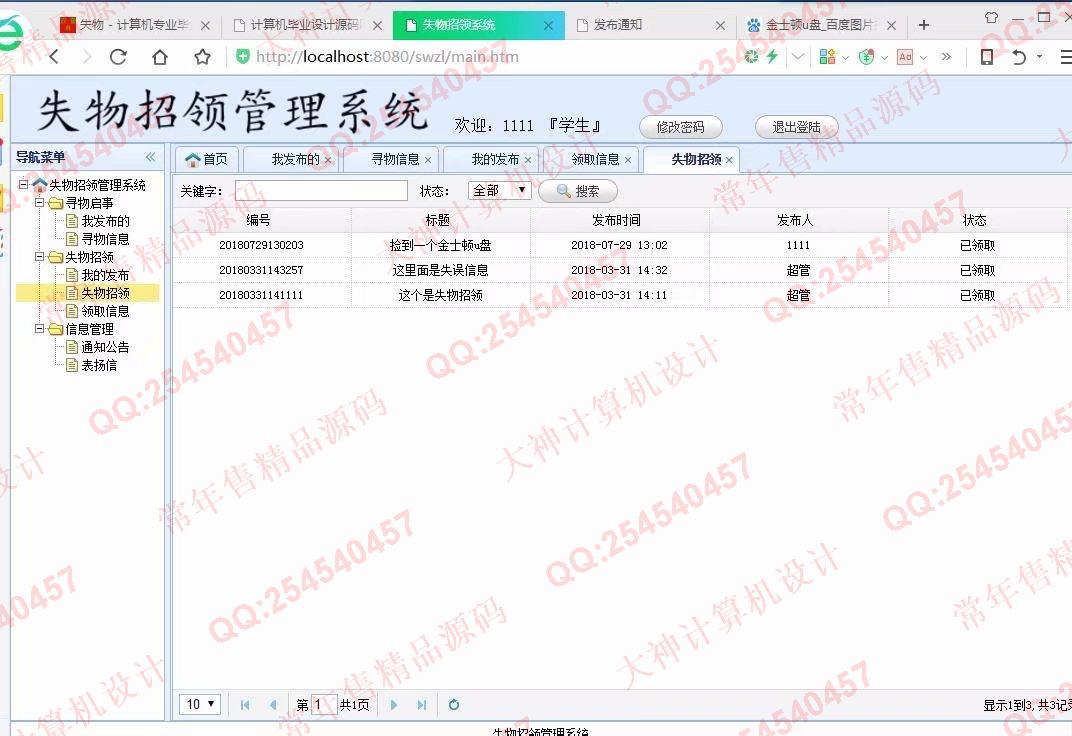
Task: Open the browser home page
Action: (x=160, y=57)
